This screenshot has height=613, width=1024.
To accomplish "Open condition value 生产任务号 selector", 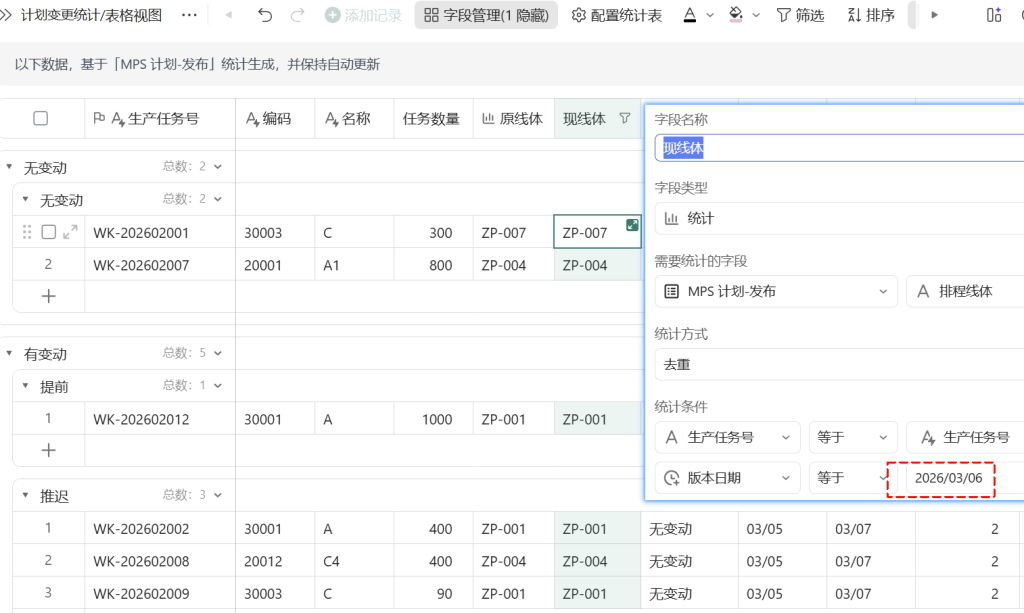I will [965, 437].
